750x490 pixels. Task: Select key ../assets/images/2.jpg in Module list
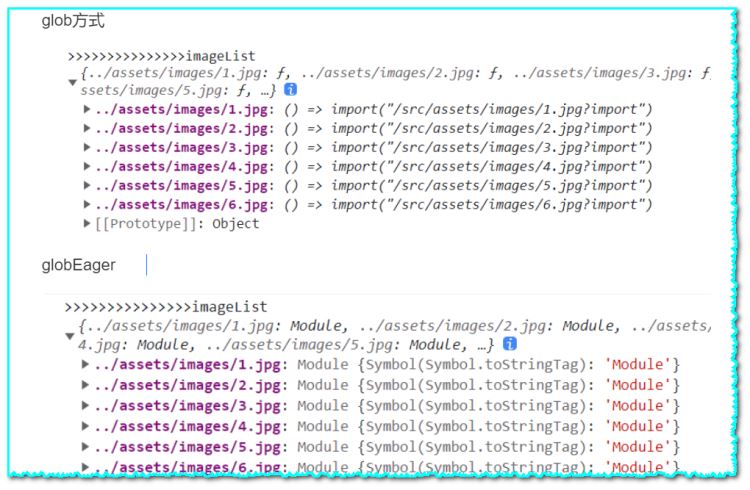pyautogui.click(x=188, y=386)
